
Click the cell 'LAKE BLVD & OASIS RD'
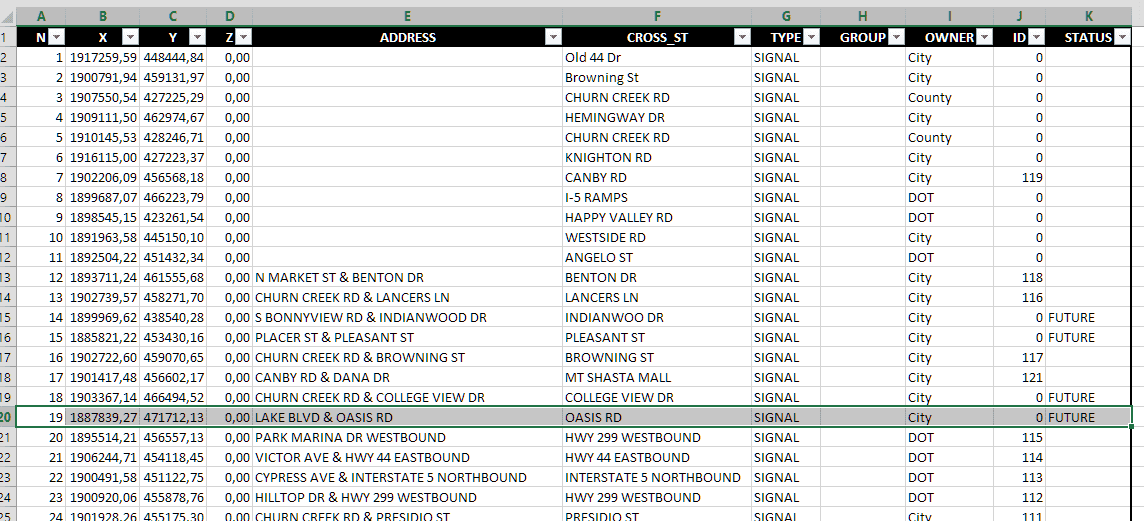(x=407, y=417)
